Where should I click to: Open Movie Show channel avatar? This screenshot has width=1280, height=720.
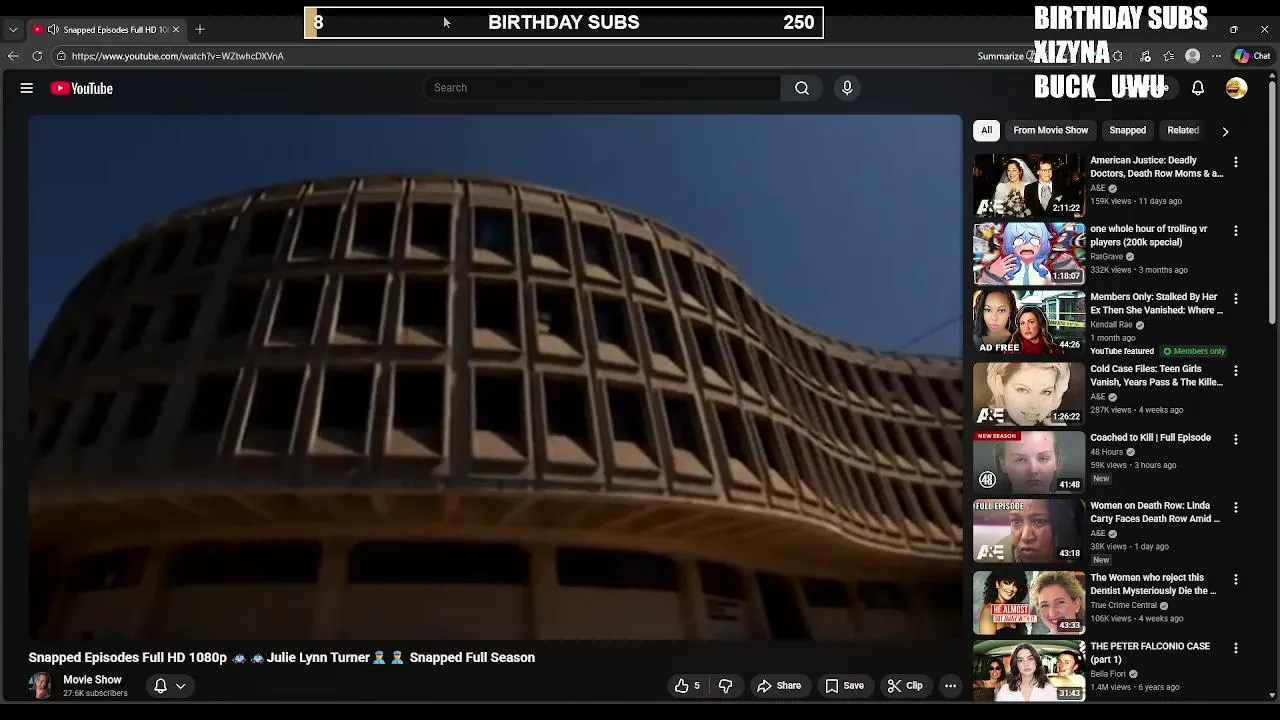click(41, 686)
